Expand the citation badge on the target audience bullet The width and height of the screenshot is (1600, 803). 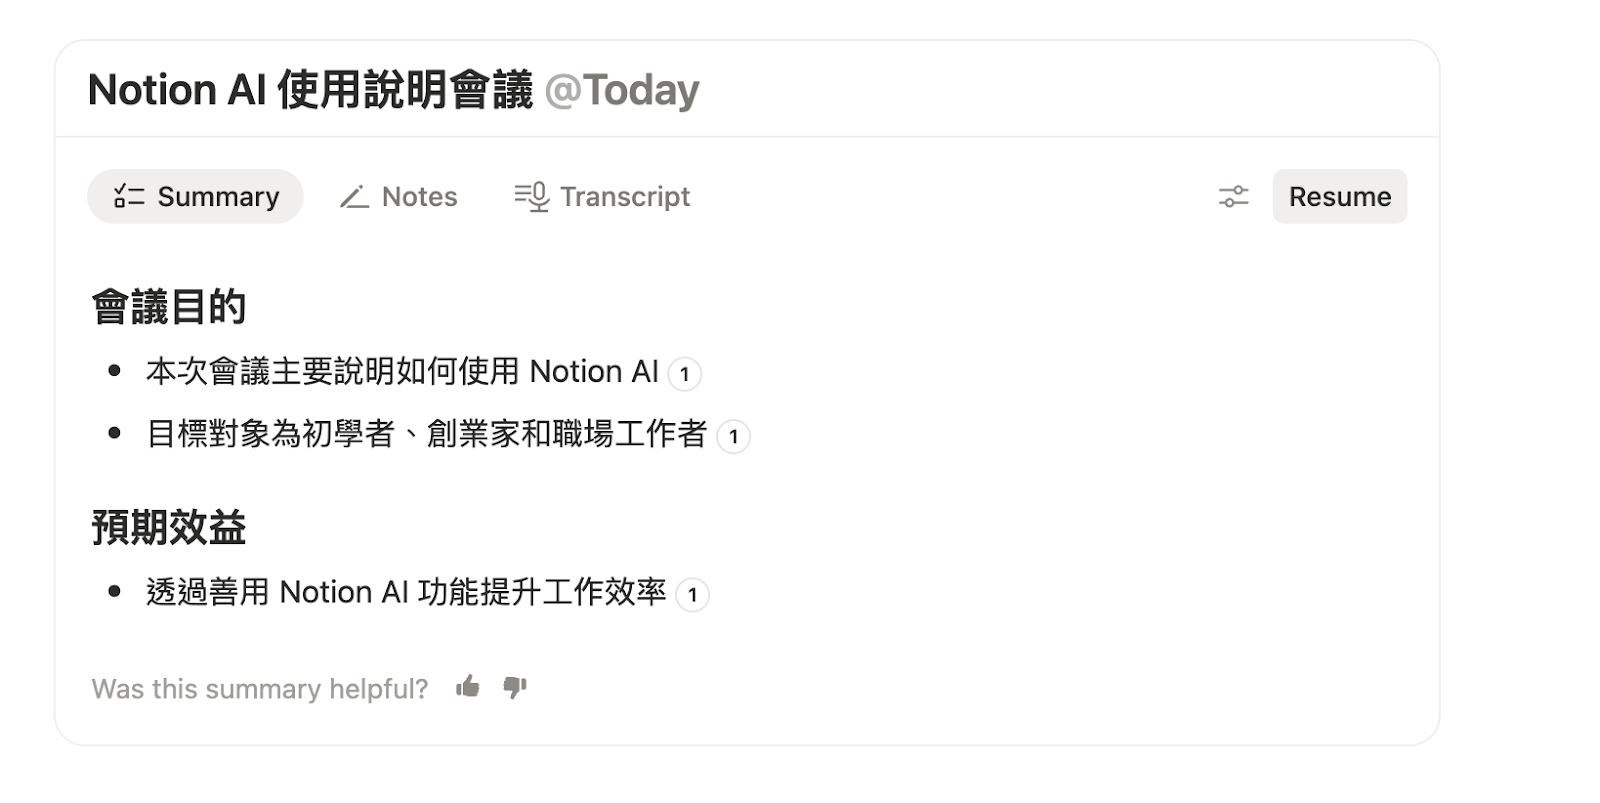(733, 437)
